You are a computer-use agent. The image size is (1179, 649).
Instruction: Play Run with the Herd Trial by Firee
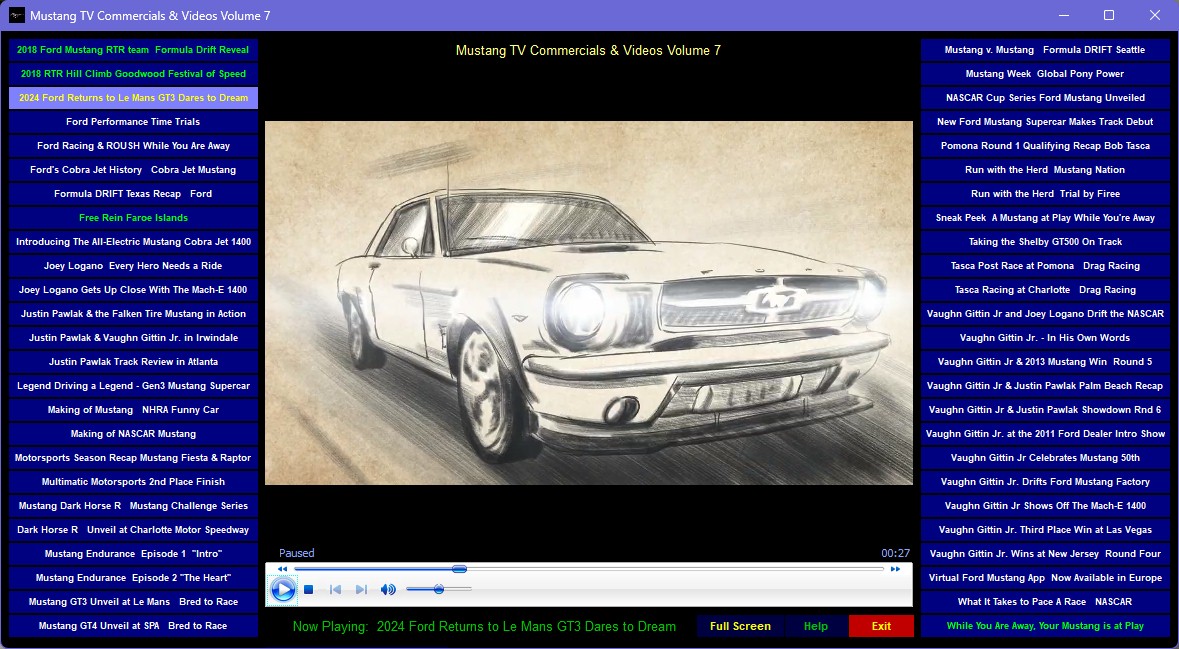point(1045,194)
